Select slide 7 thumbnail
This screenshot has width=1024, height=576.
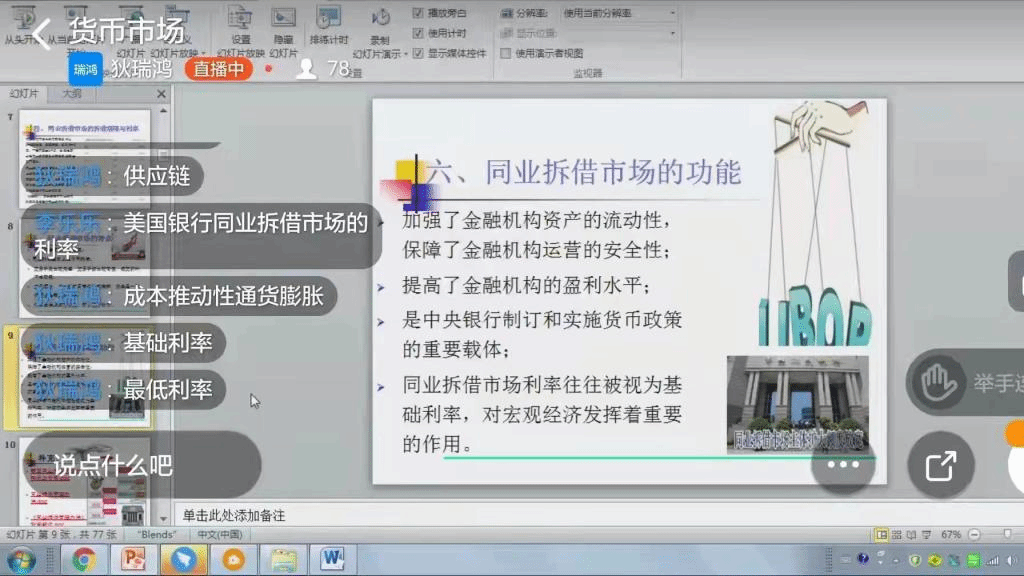click(x=85, y=157)
